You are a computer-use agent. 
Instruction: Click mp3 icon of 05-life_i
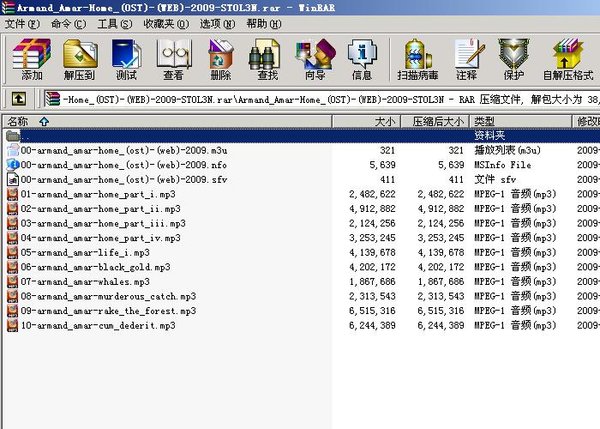13,252
